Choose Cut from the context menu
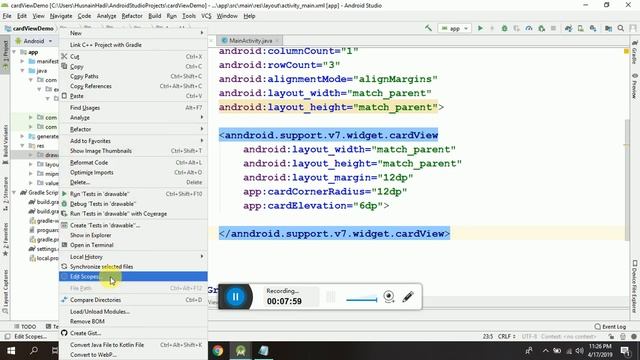Viewport: 640px width, 360px height. coord(133,56)
